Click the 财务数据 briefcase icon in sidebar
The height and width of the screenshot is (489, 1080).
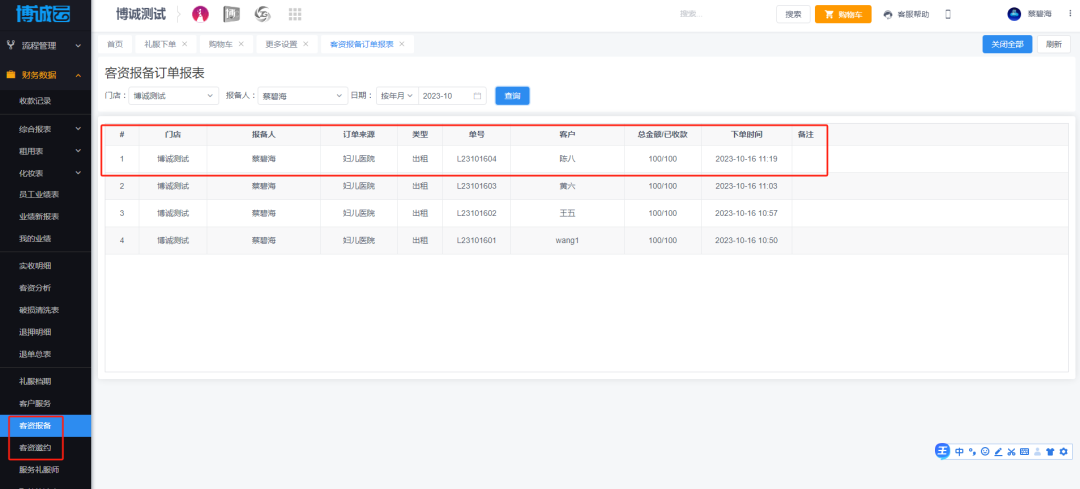coord(11,74)
